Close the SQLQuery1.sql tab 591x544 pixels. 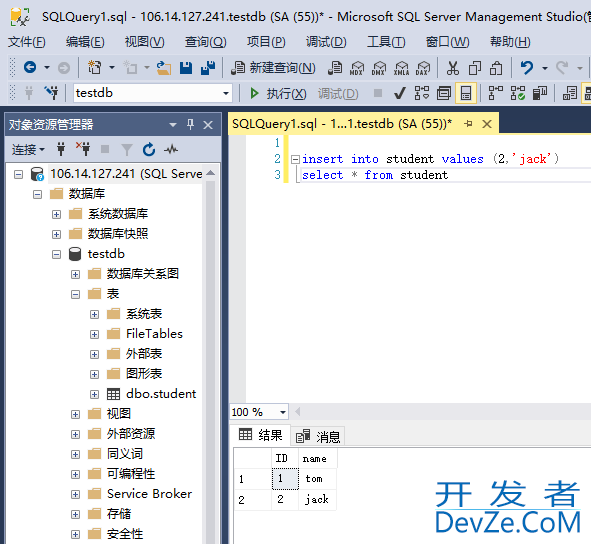[x=487, y=124]
